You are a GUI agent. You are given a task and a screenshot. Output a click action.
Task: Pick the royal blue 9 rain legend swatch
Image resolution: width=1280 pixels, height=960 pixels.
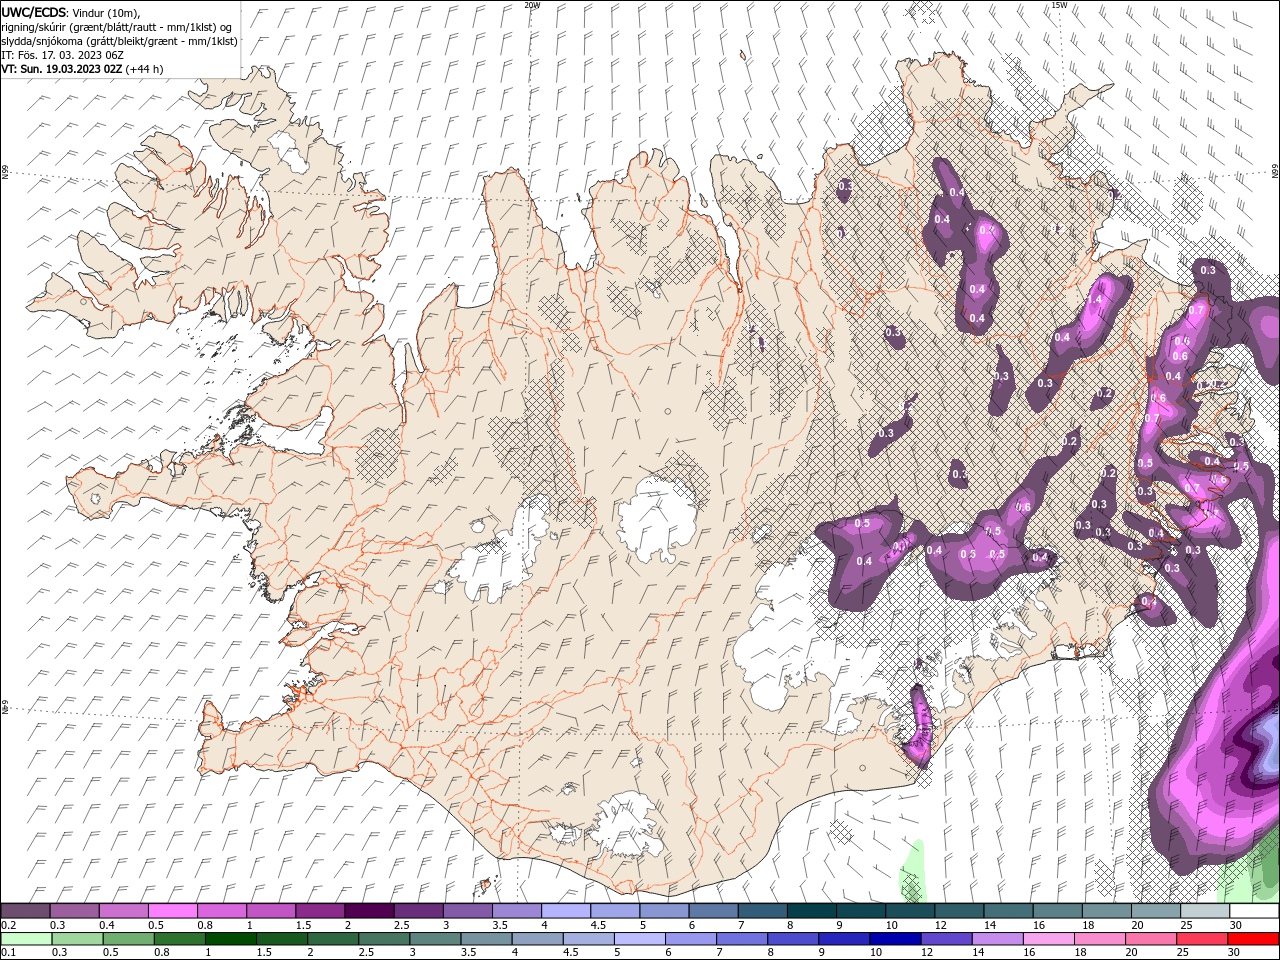coord(844,939)
